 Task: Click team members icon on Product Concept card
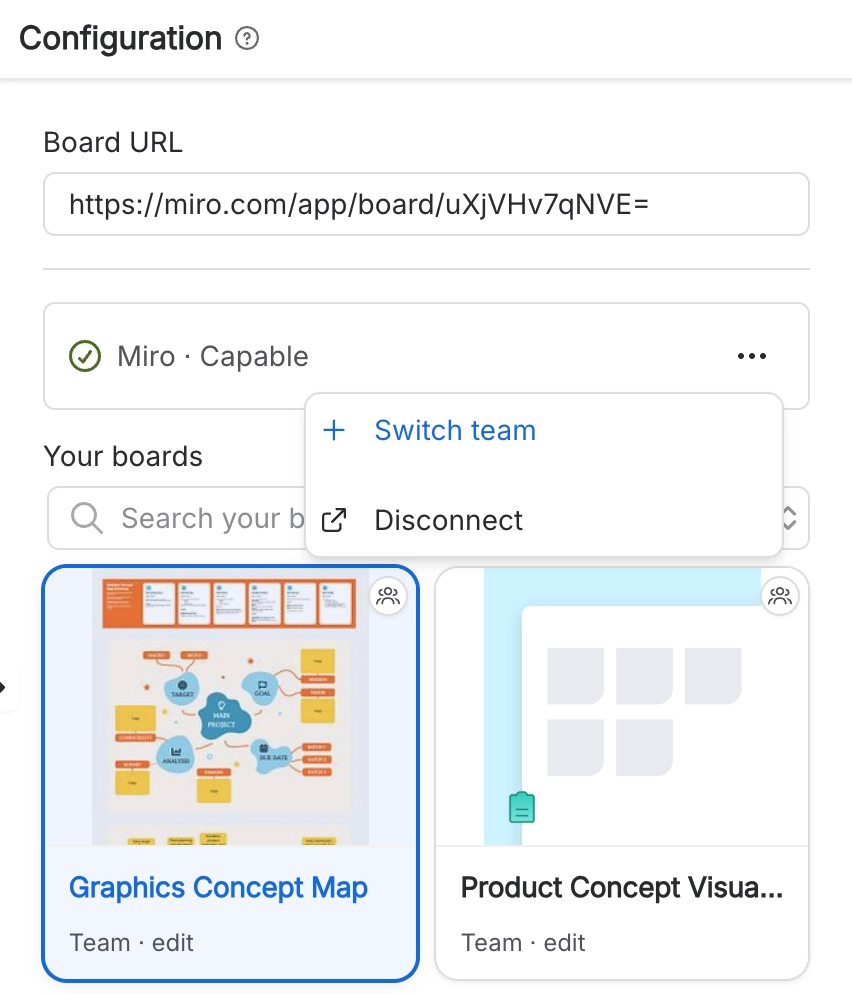click(x=780, y=596)
